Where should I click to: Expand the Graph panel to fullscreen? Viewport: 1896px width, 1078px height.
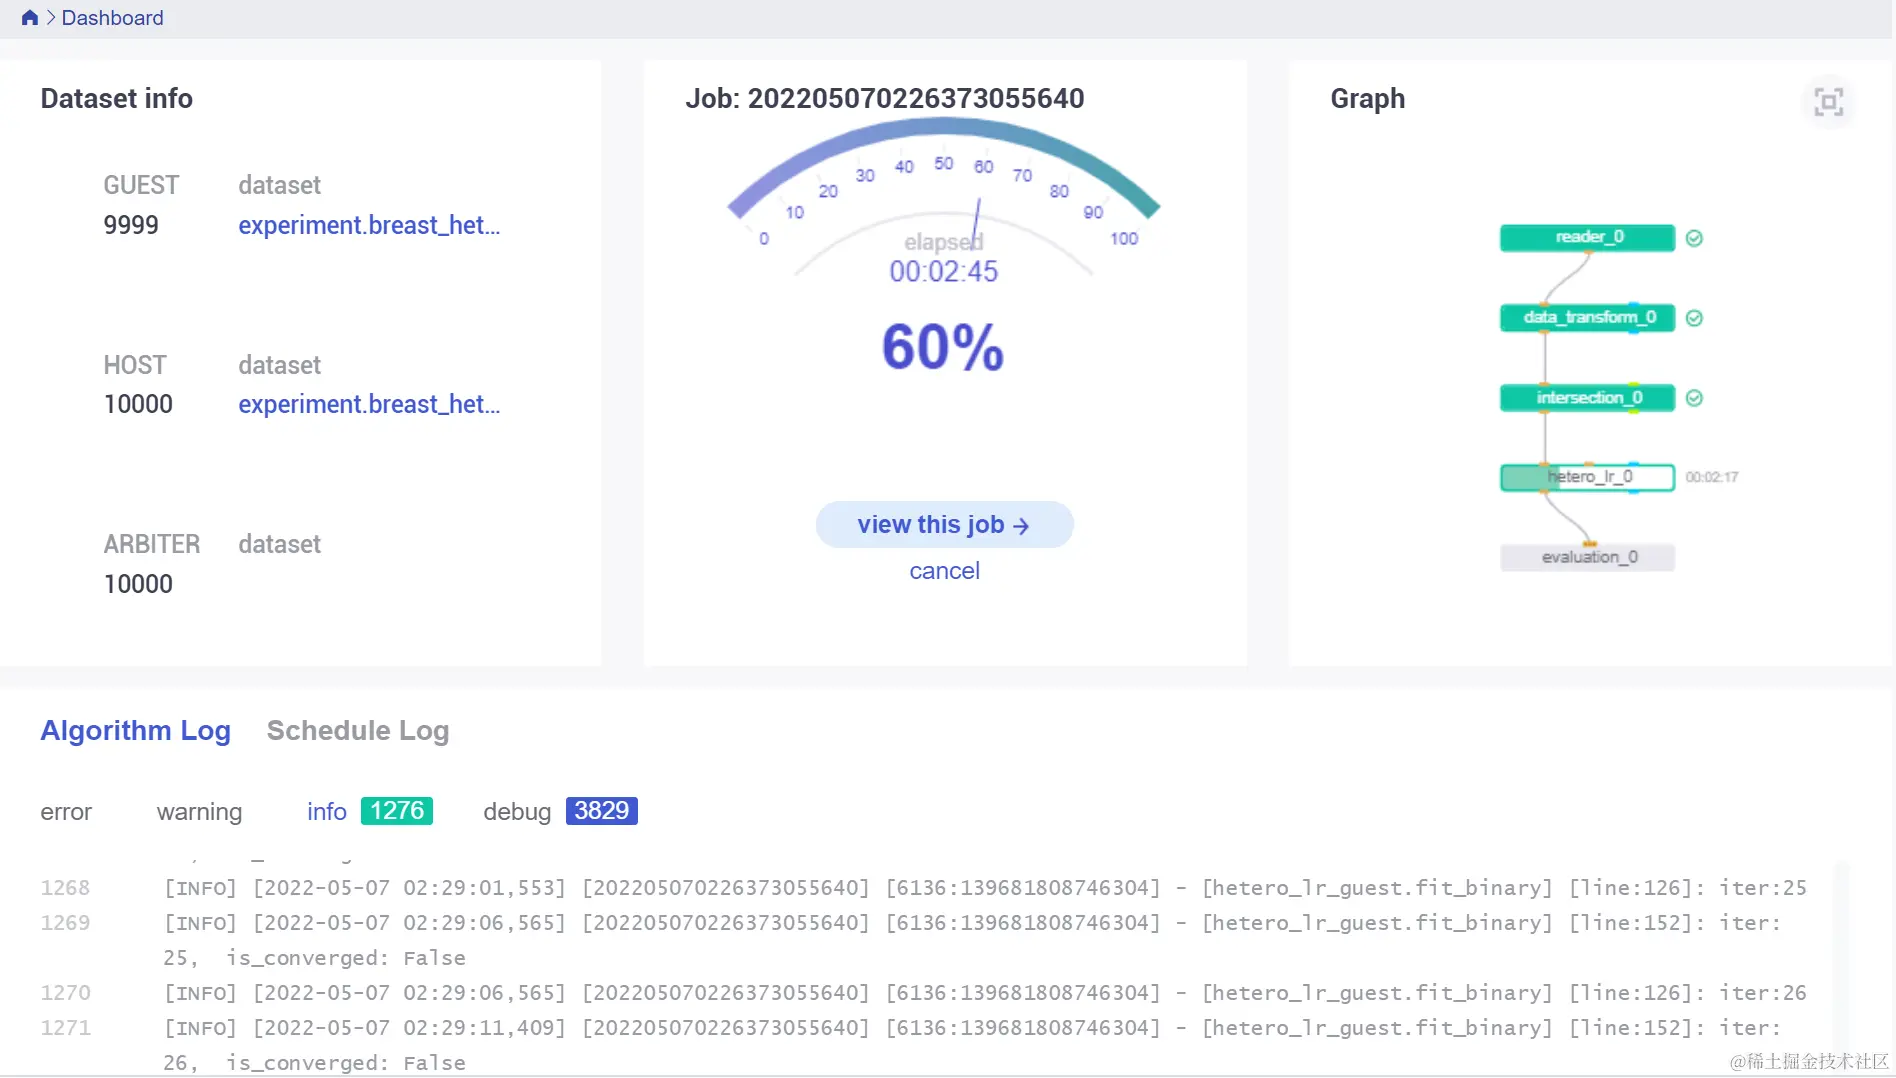(1828, 102)
